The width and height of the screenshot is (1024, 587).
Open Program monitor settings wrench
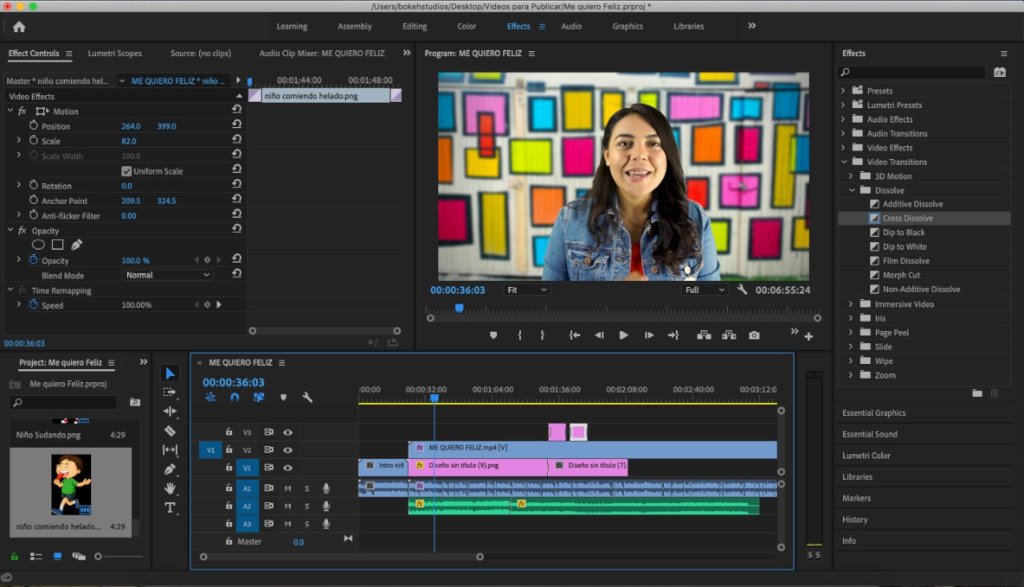click(742, 289)
